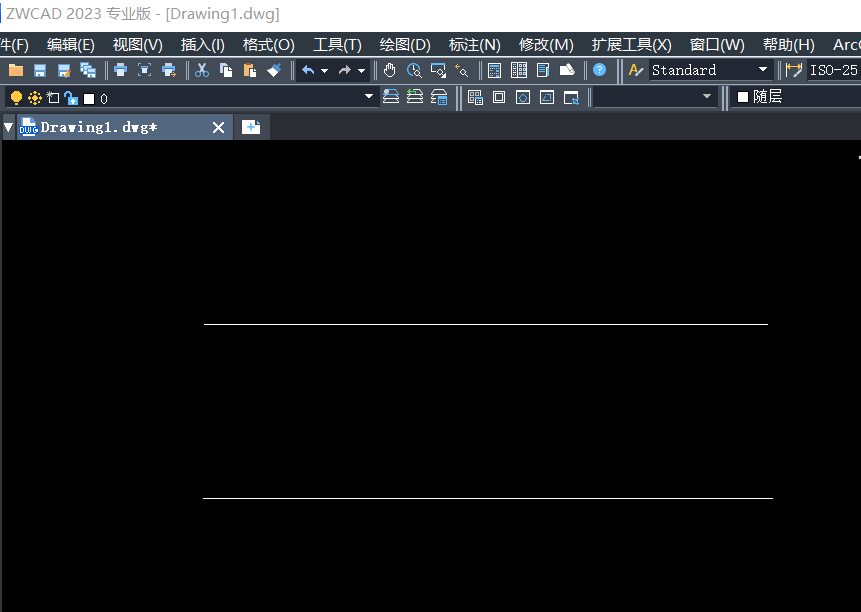Expand the document tab list triangle
The width and height of the screenshot is (861, 612).
coord(9,127)
